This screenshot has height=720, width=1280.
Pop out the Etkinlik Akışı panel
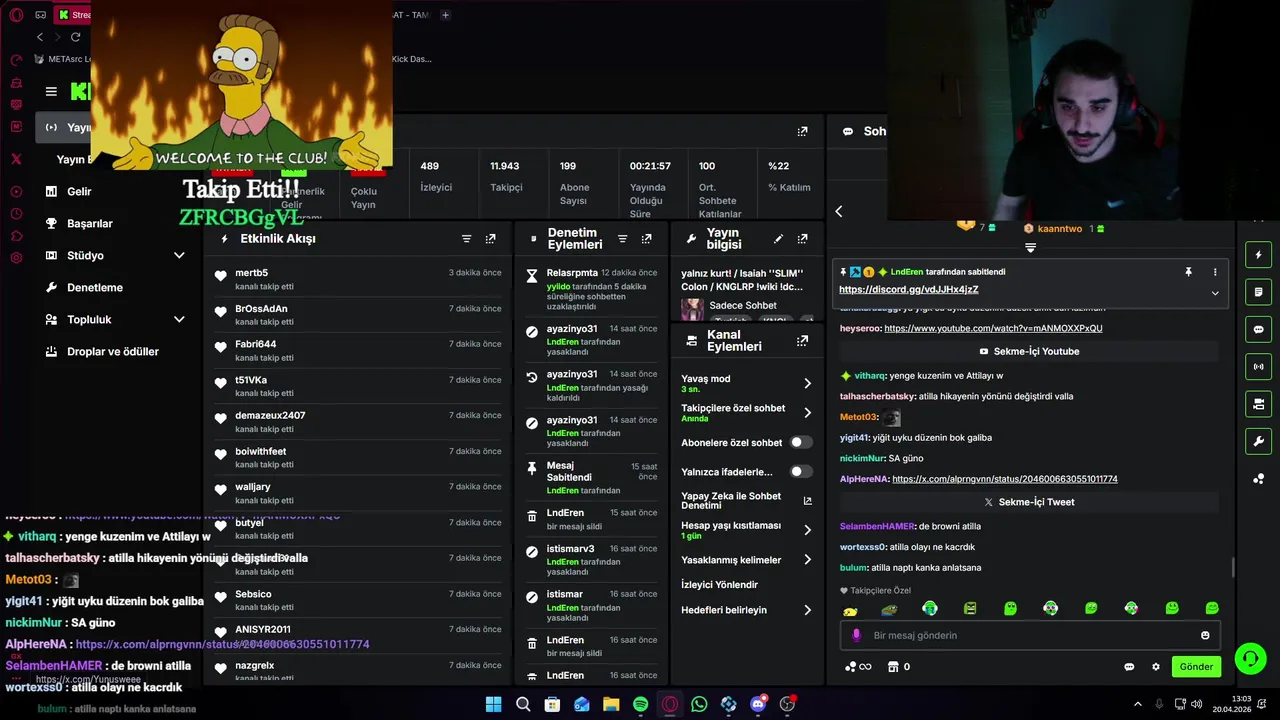pyautogui.click(x=490, y=239)
